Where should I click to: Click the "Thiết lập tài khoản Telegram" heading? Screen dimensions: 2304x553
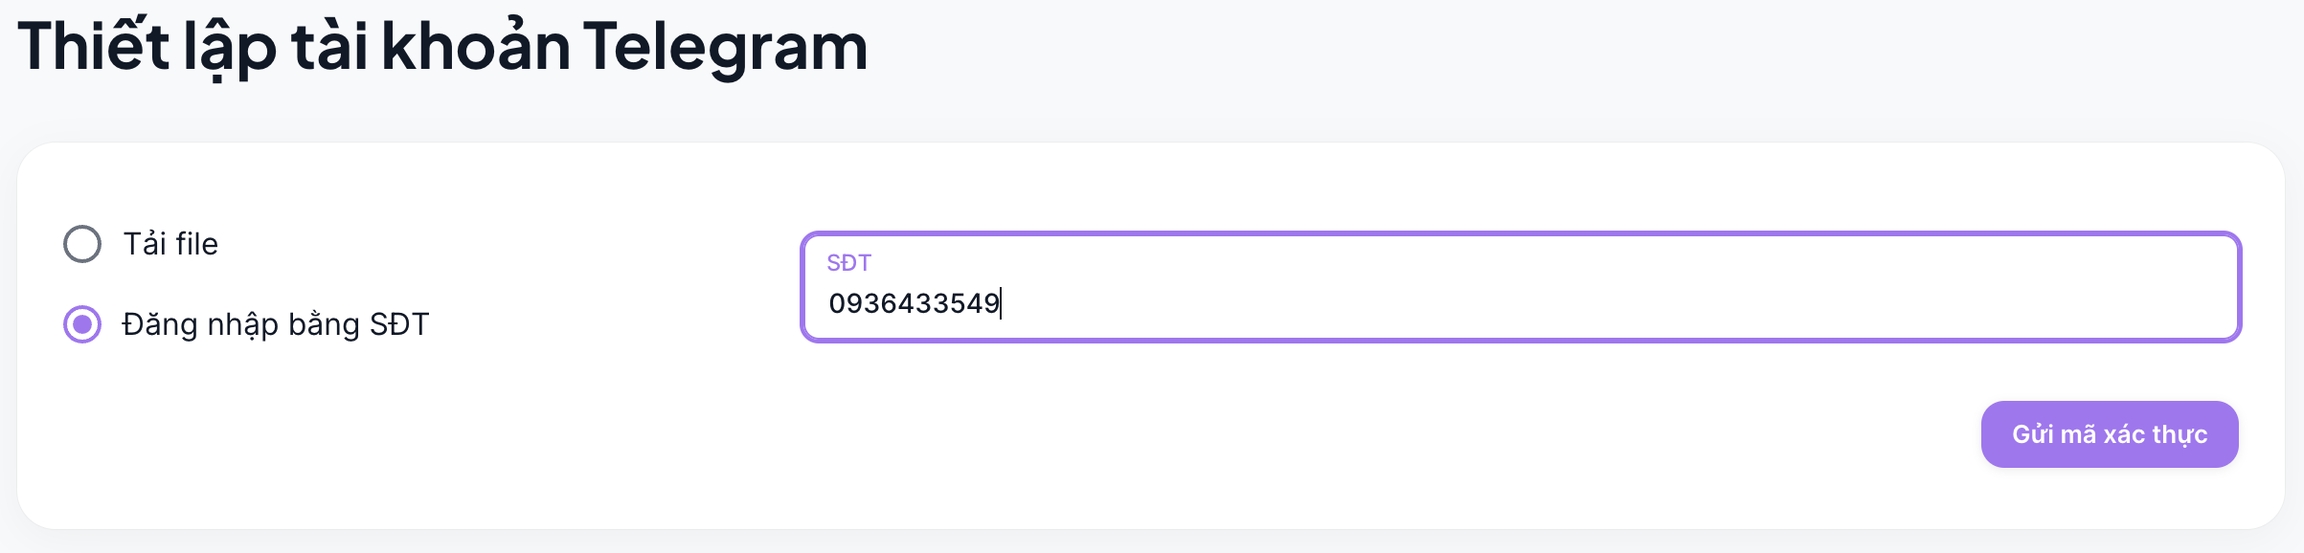[x=443, y=46]
